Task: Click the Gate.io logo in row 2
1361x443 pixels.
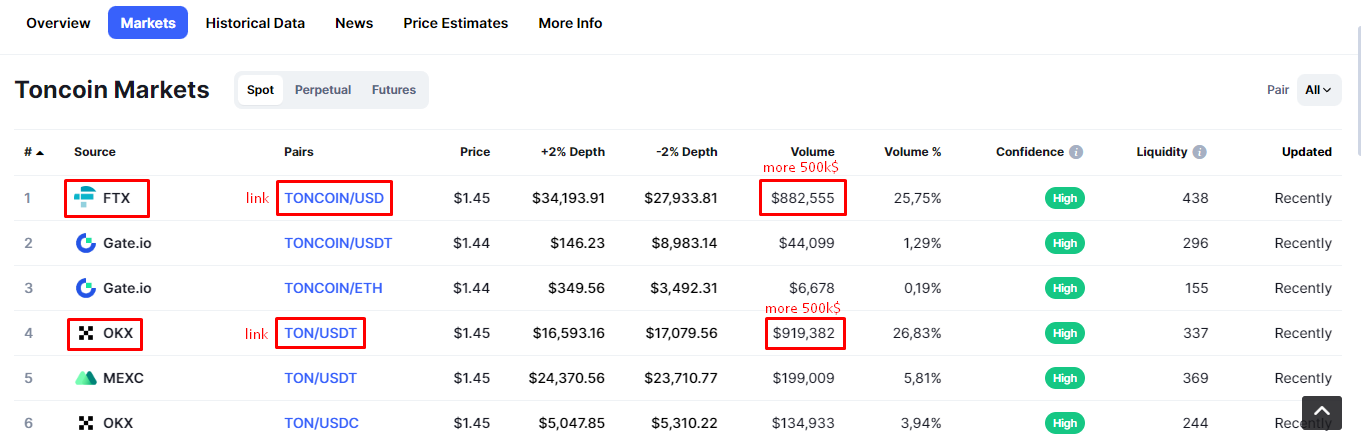Action: coord(86,243)
